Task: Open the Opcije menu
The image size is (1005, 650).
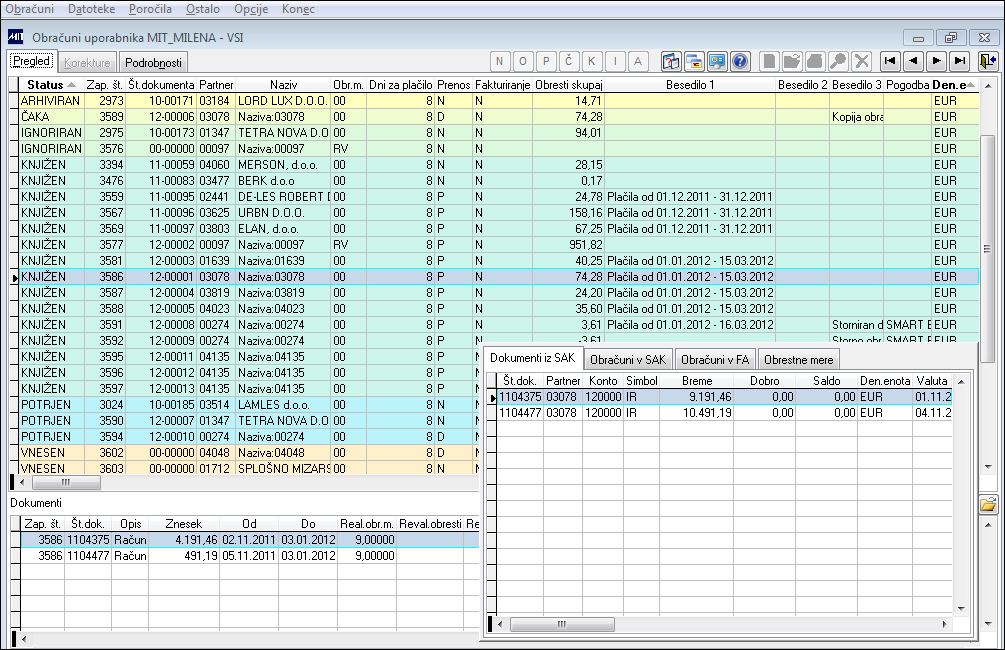Action: pos(251,9)
